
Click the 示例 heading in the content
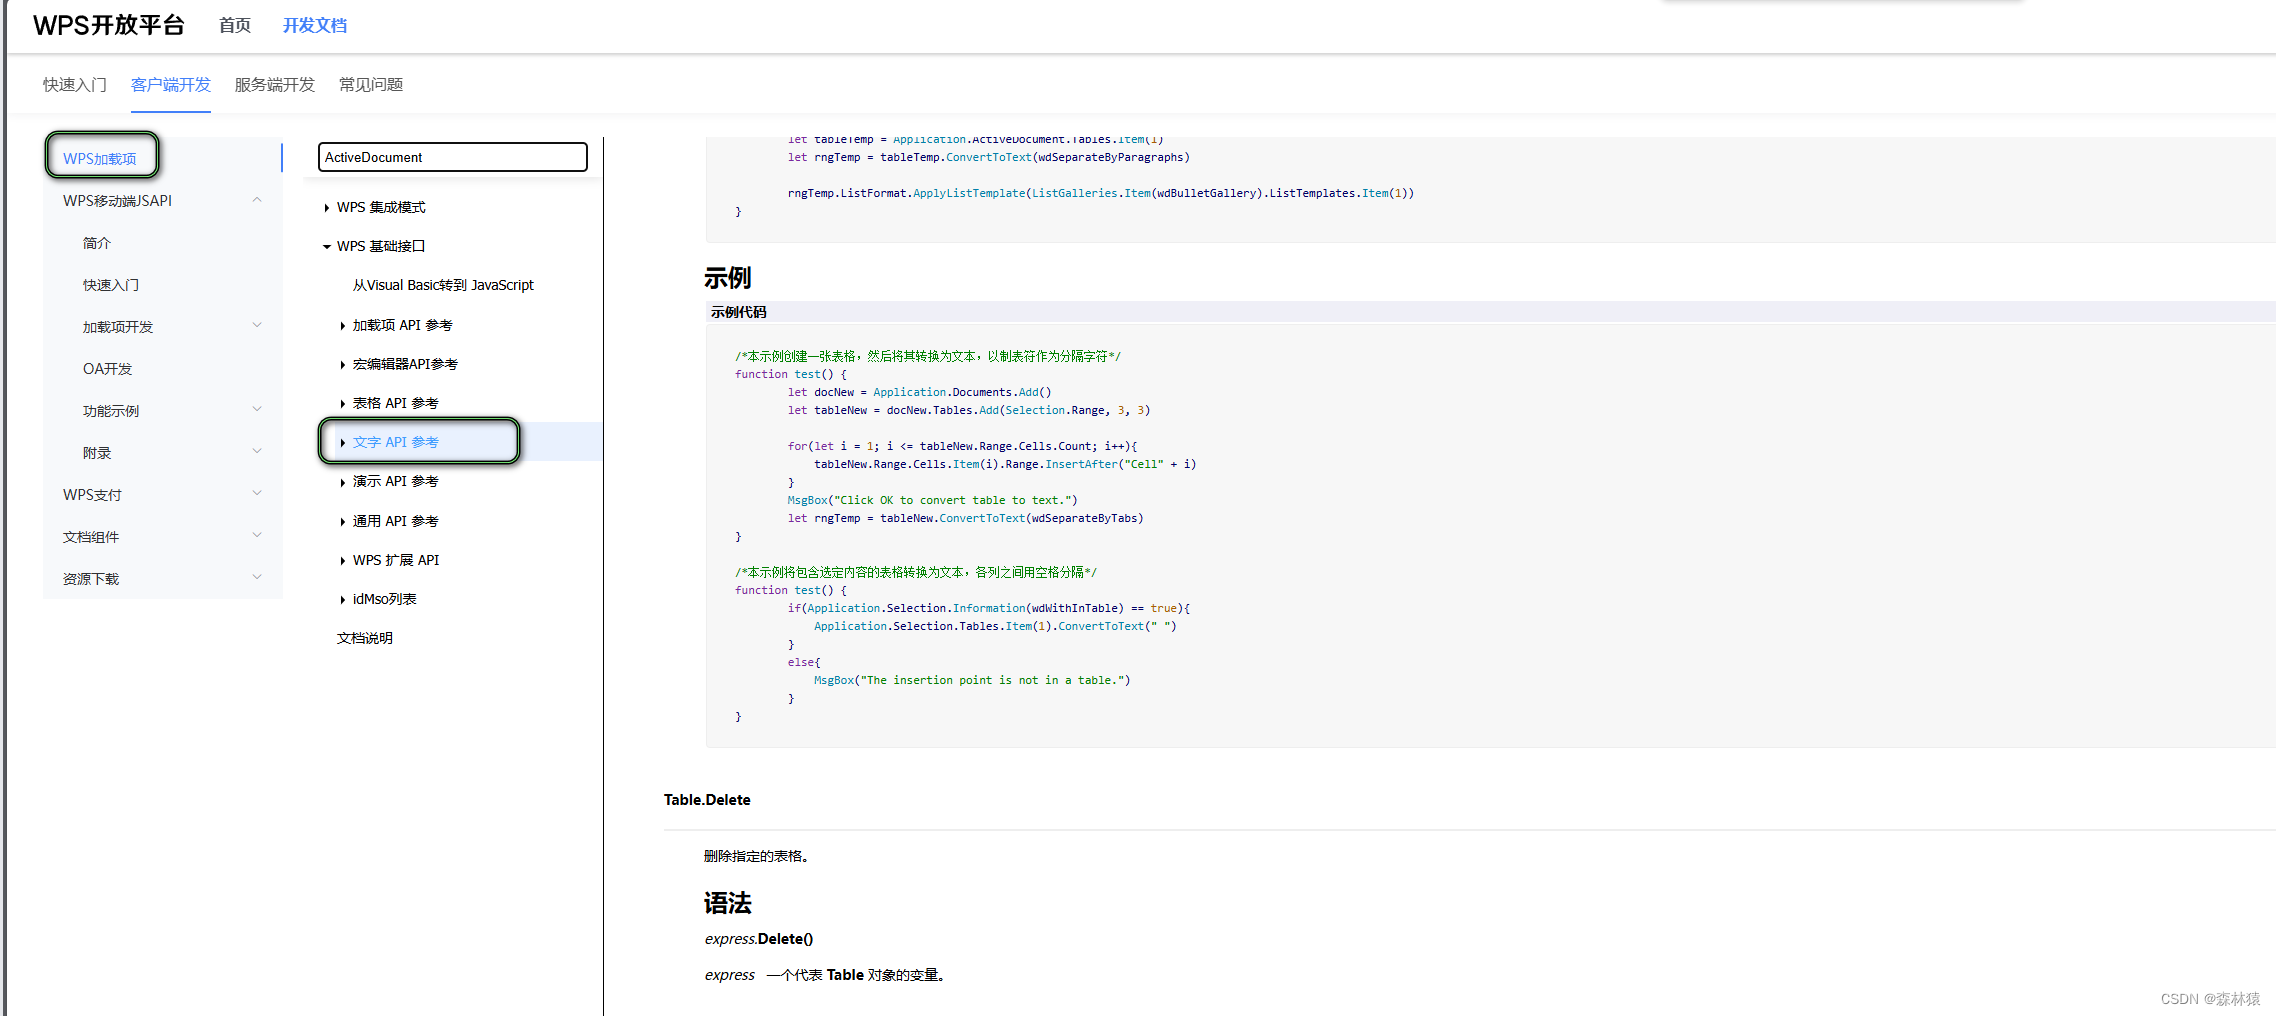pyautogui.click(x=727, y=278)
